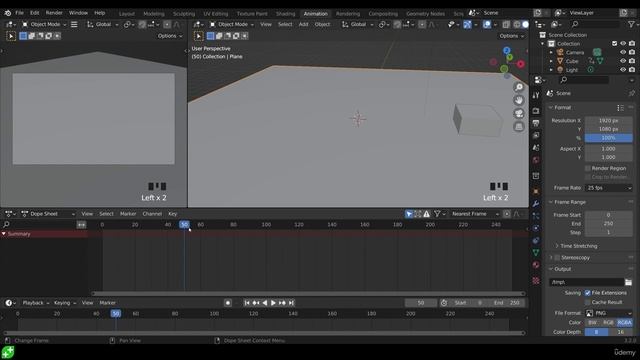Open the Modifier wrench properties tab

tap(536, 203)
